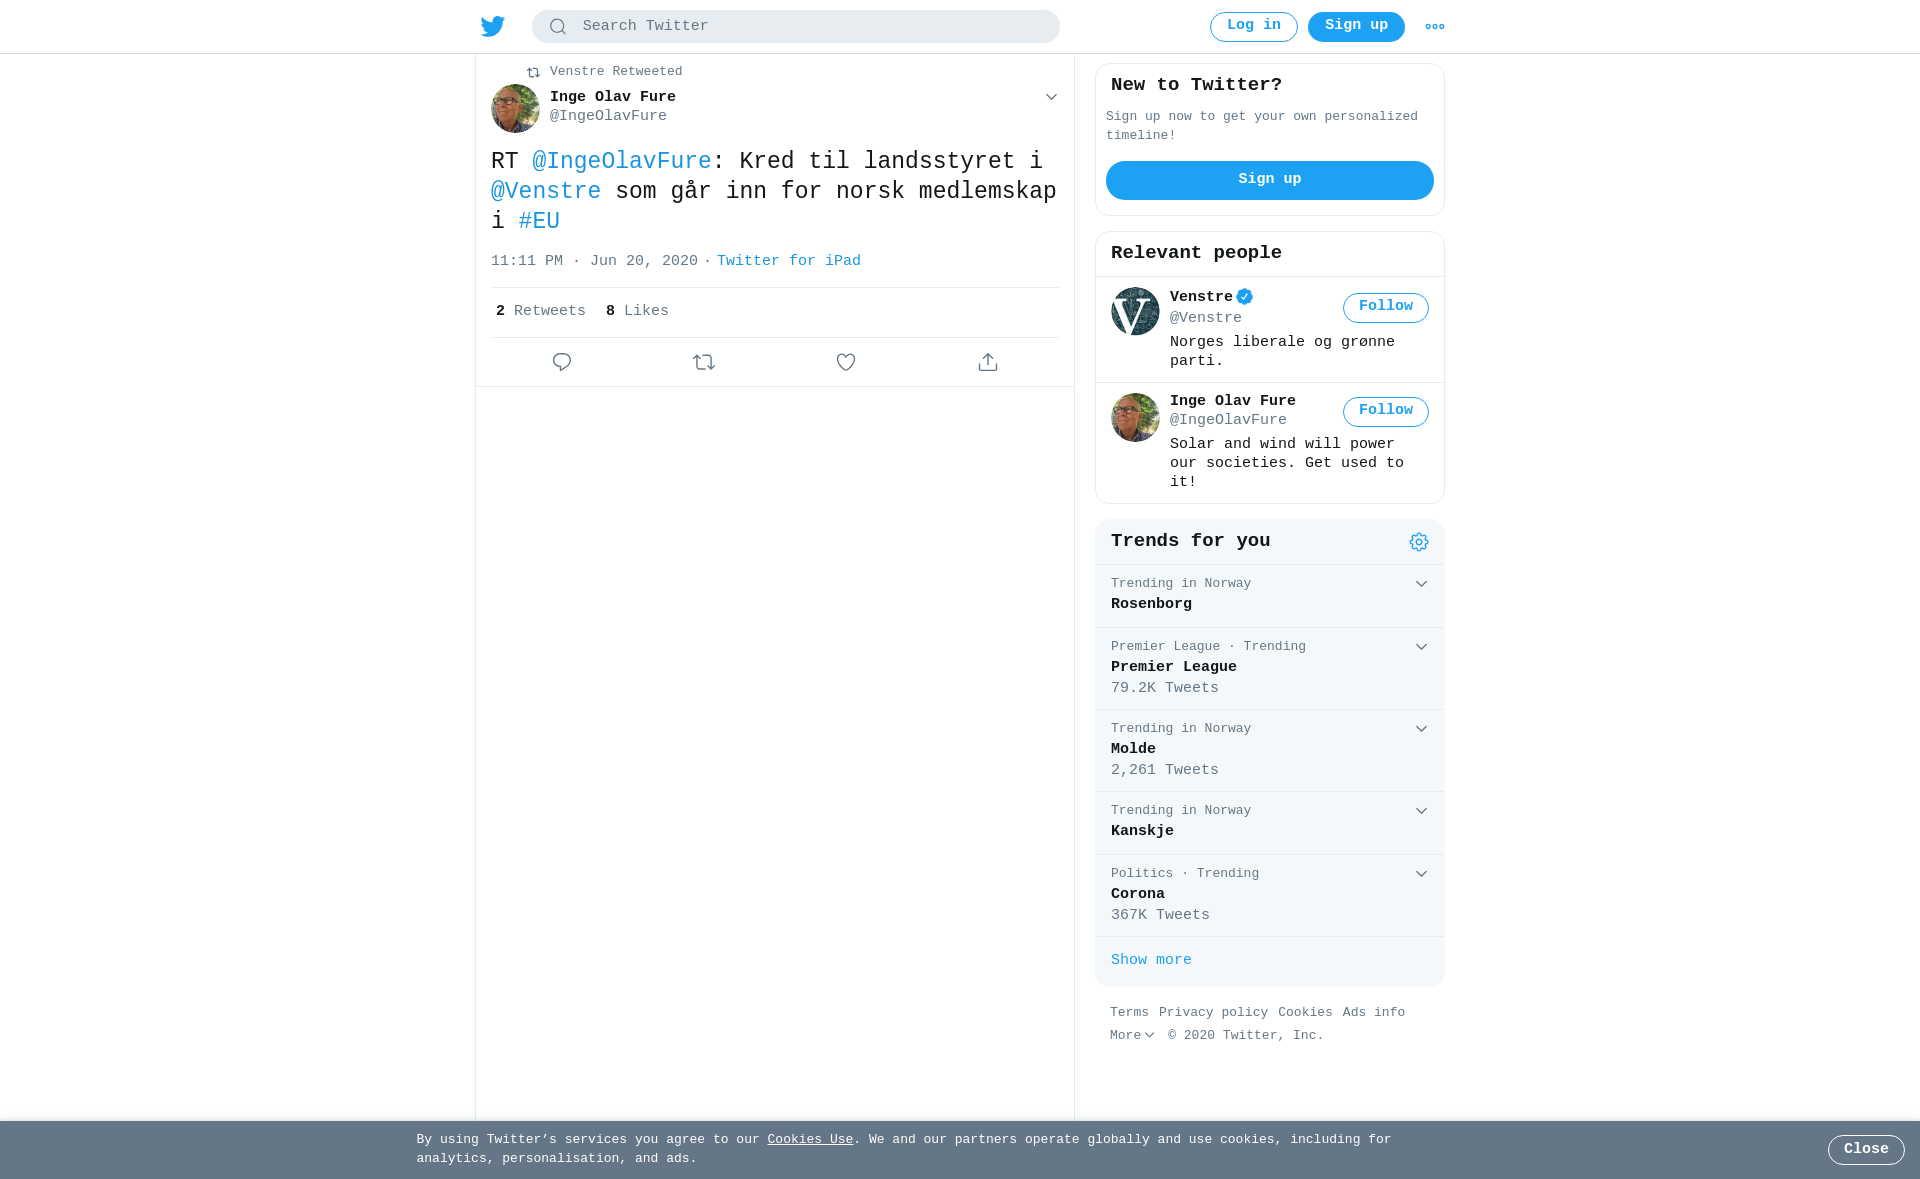The image size is (1920, 1179).
Task: Follow the Venstre account
Action: coord(1386,308)
